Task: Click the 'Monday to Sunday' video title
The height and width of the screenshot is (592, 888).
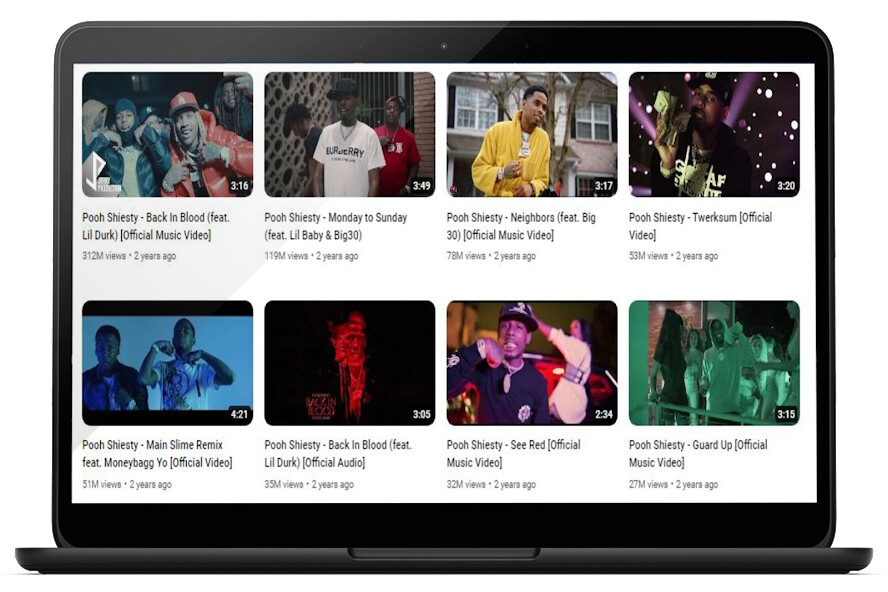Action: (x=335, y=226)
